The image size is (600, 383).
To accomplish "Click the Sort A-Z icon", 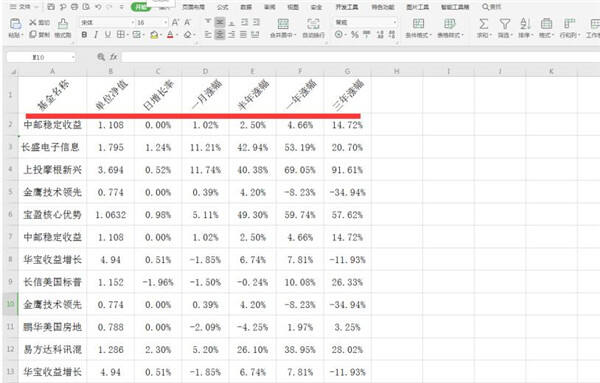I will point(525,24).
